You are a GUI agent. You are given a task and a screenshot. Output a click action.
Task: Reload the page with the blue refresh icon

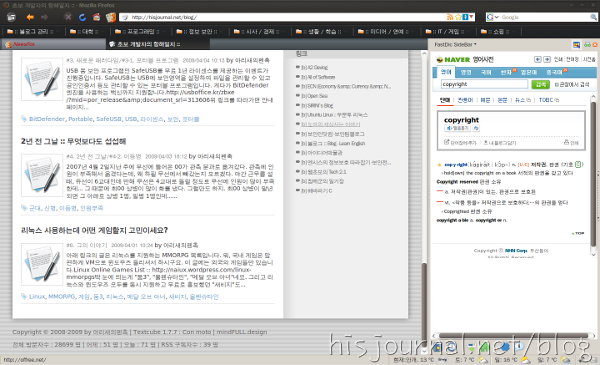tap(82, 17)
